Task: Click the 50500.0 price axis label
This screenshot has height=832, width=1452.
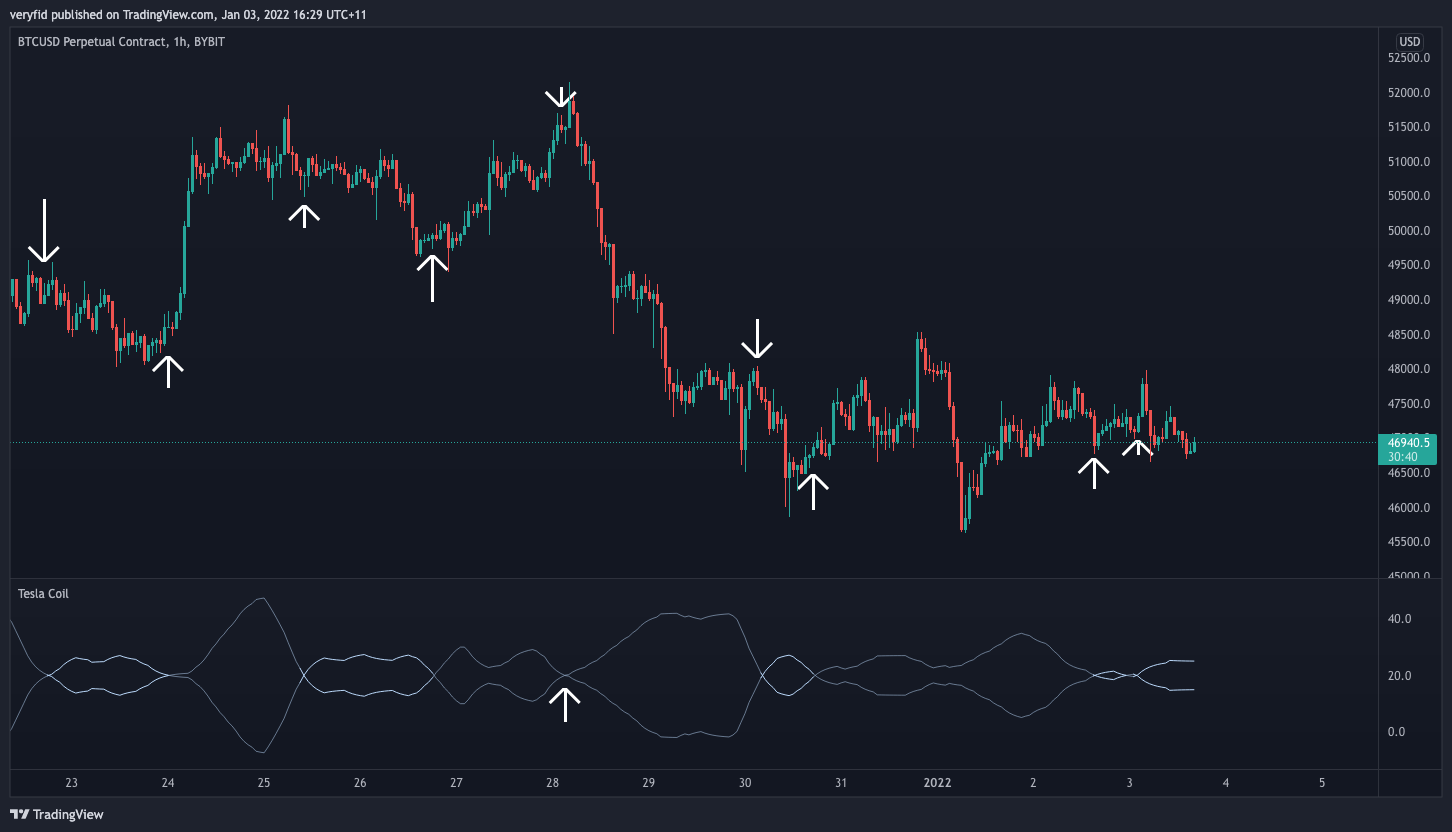Action: [x=1408, y=196]
